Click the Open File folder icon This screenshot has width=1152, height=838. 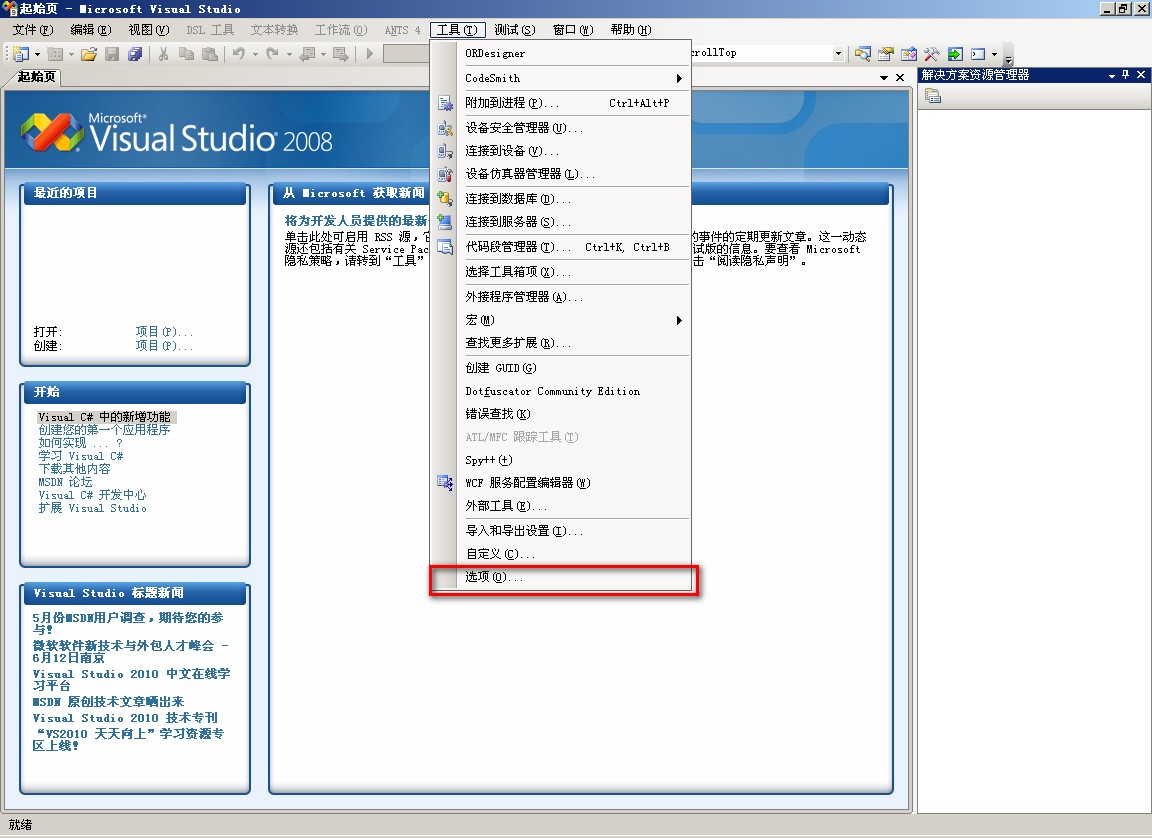pyautogui.click(x=89, y=54)
